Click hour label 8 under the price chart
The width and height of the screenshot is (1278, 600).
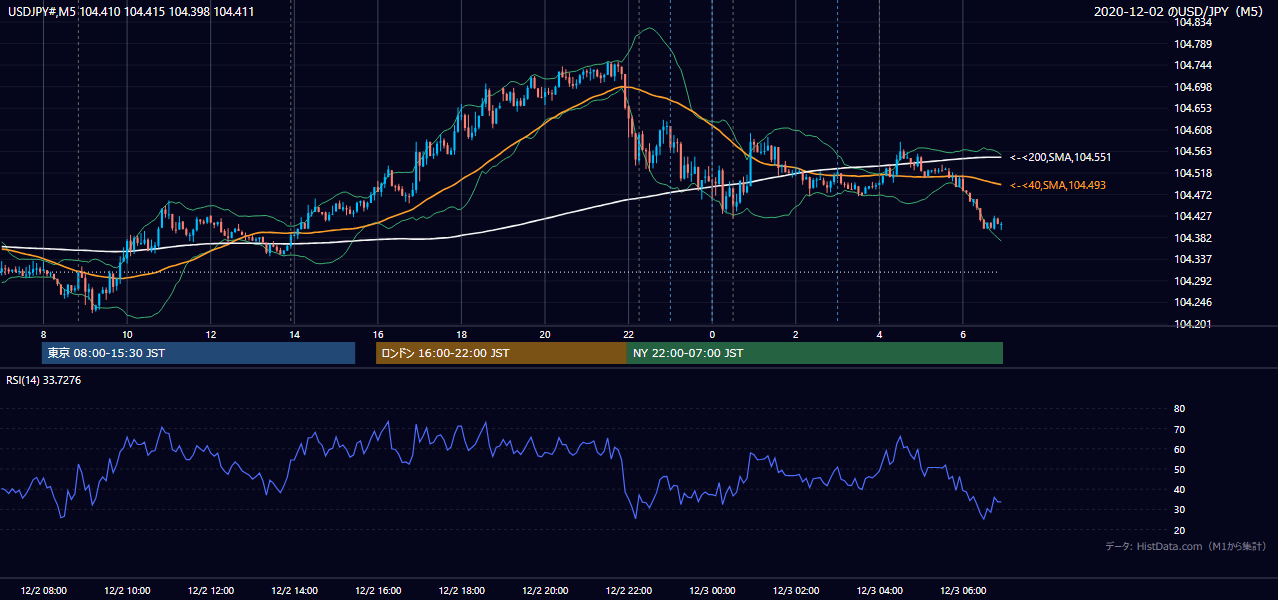coord(43,334)
